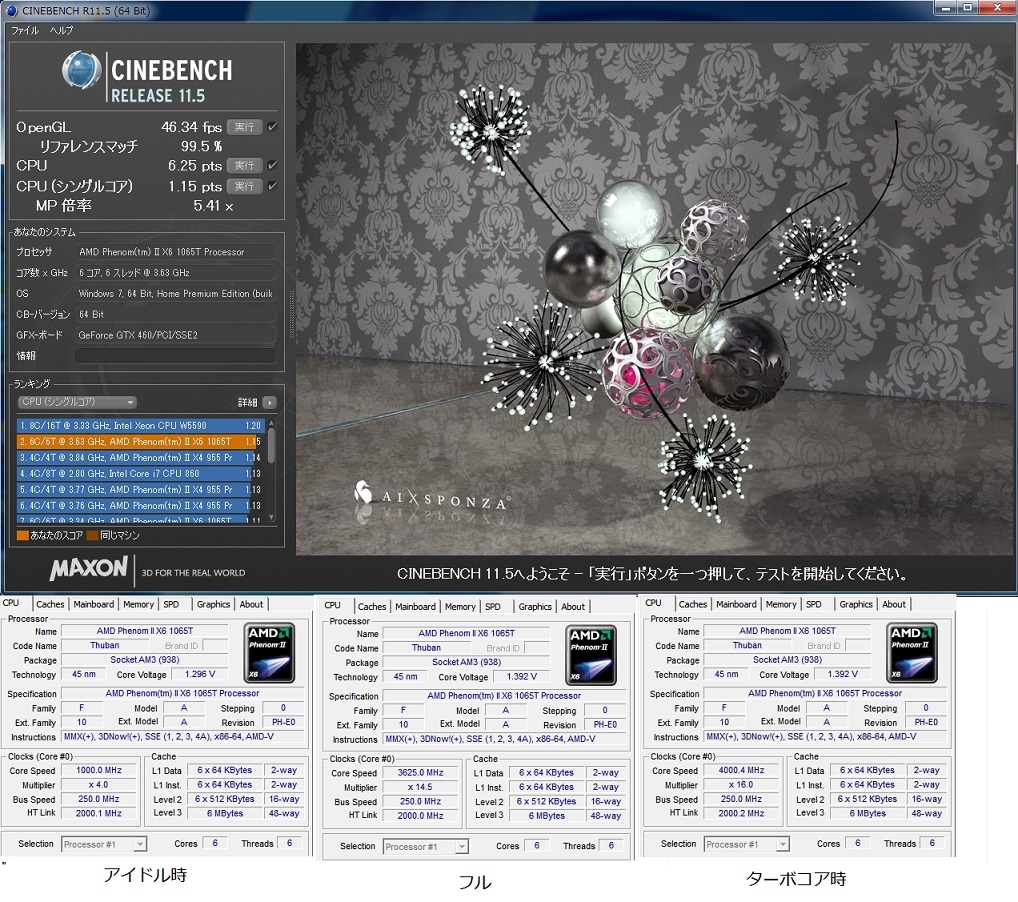Open Processor #1 selection dropdown in フル panel
The image size is (1018, 902).
pyautogui.click(x=426, y=847)
